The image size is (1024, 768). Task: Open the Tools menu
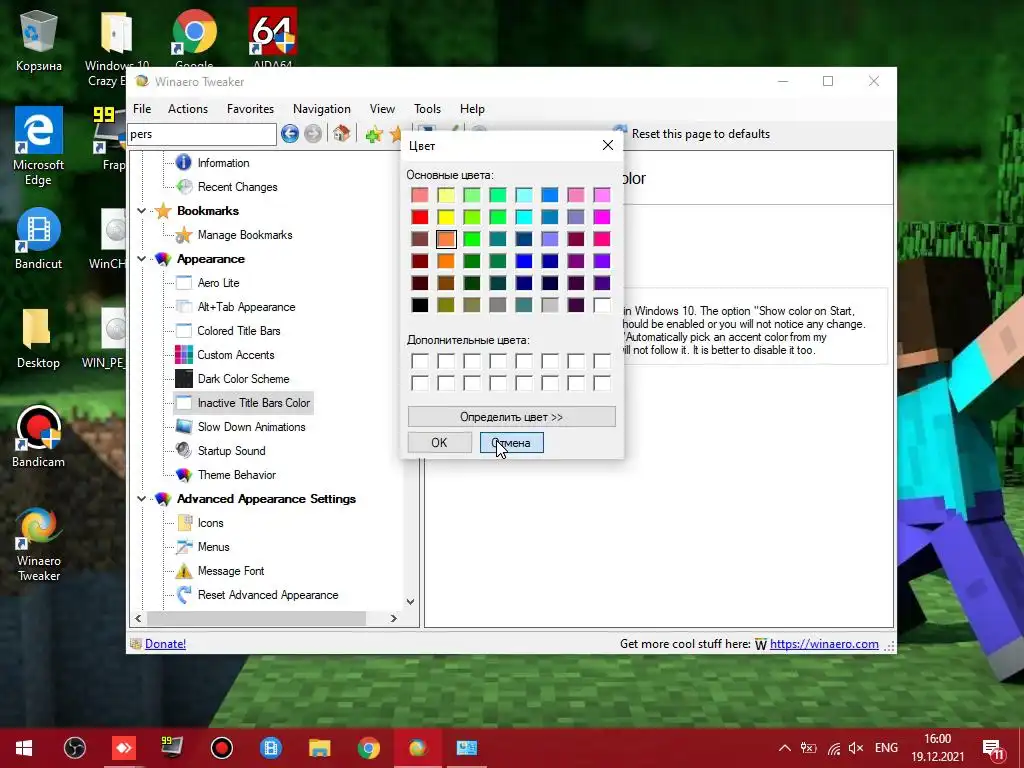click(427, 109)
